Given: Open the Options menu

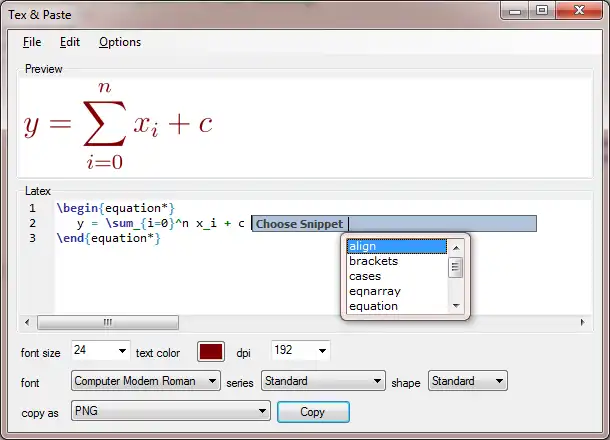Looking at the screenshot, I should tap(120, 42).
